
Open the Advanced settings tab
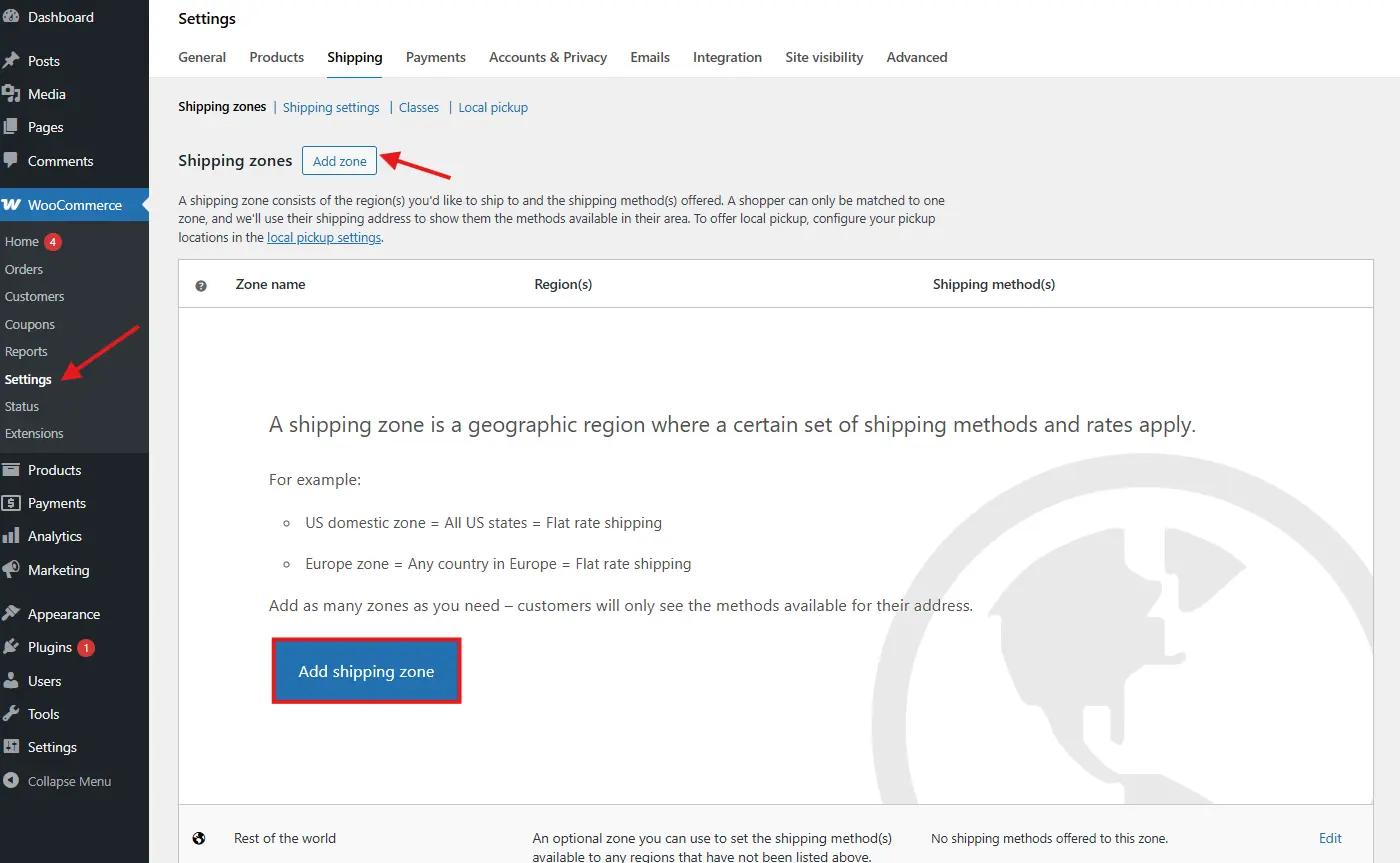coord(917,57)
